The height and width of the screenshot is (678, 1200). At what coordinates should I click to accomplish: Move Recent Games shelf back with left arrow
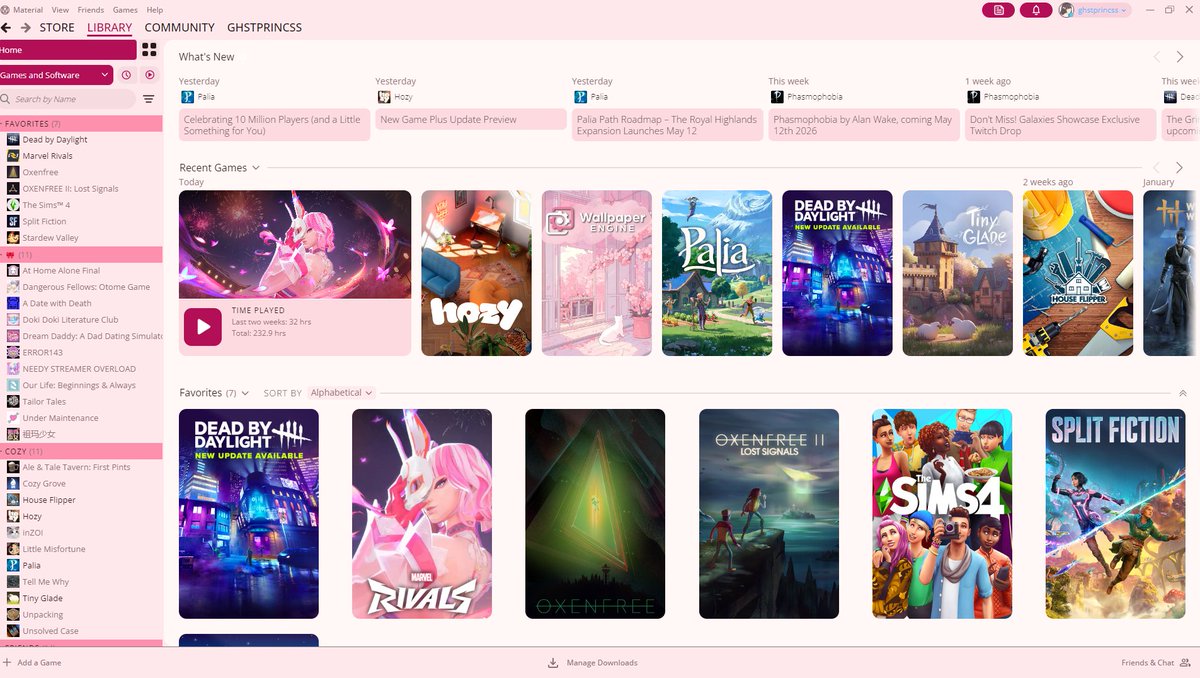point(1158,167)
